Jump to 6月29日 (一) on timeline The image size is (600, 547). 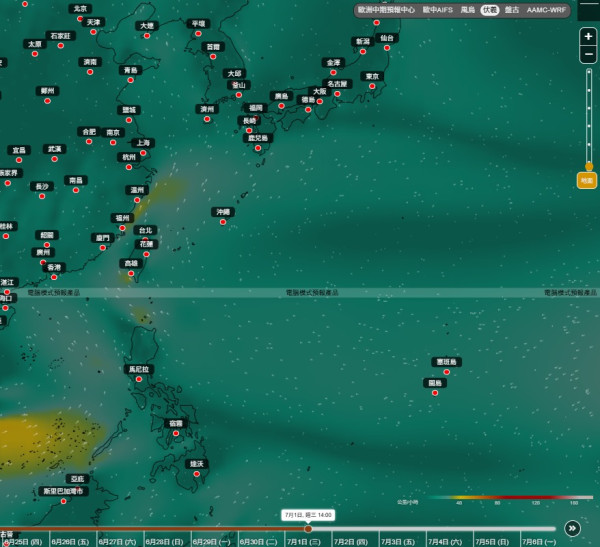pyautogui.click(x=211, y=542)
